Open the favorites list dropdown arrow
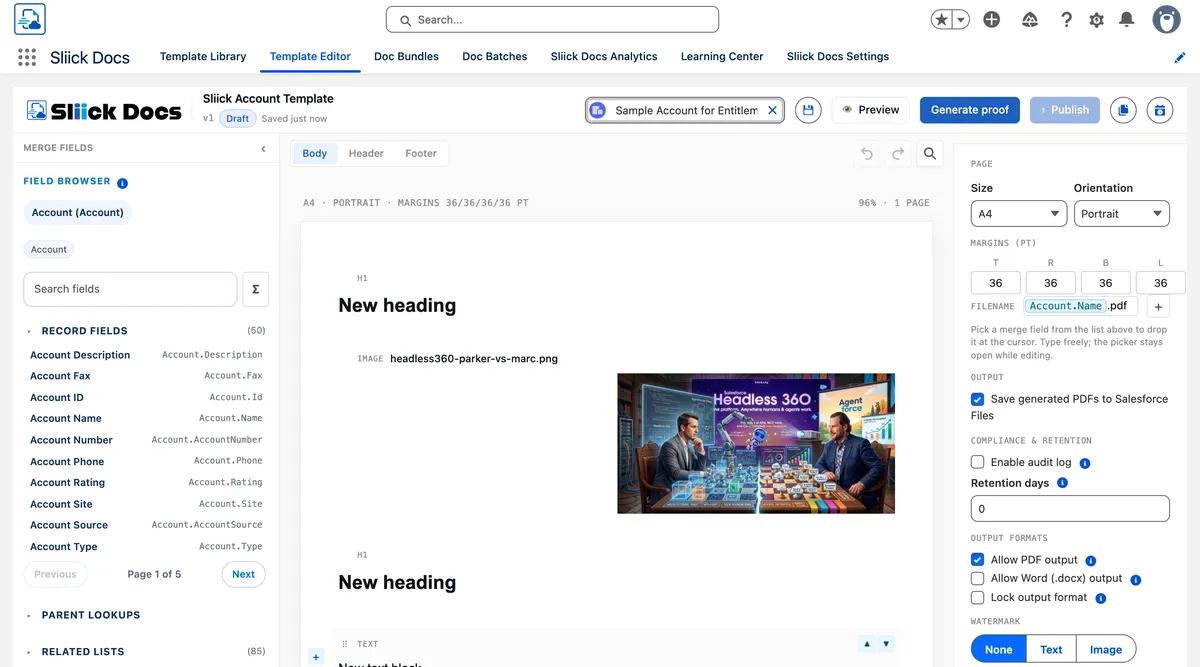 pos(961,19)
